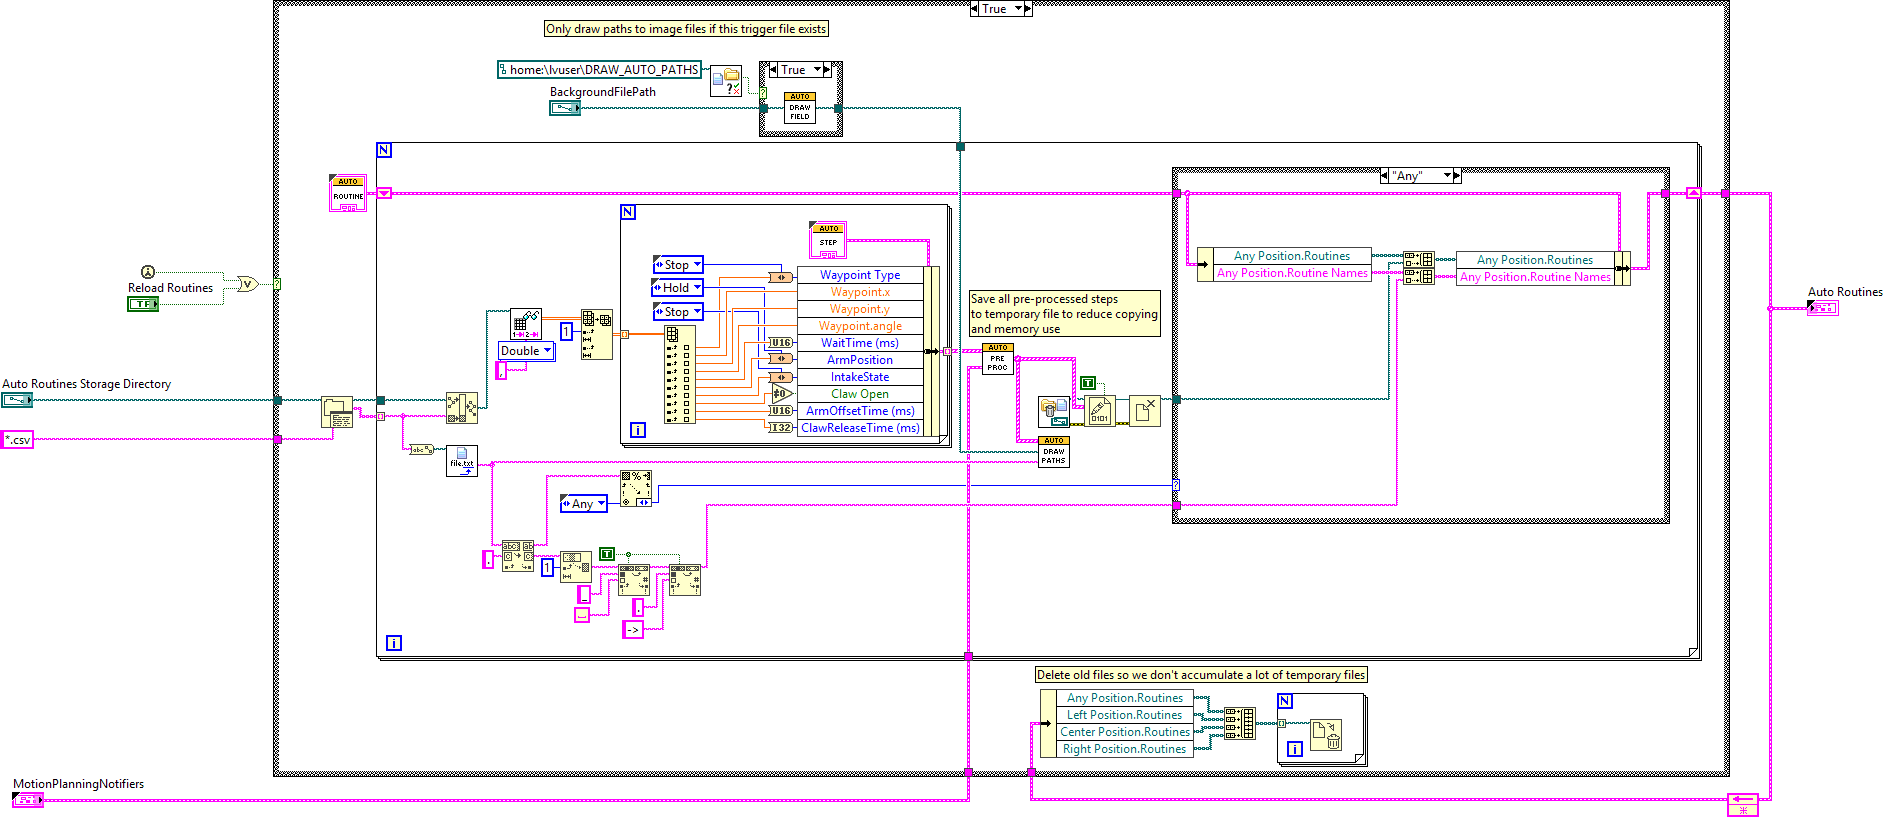This screenshot has width=1885, height=817.
Task: Click the file.txt read text file node
Action: tap(462, 461)
